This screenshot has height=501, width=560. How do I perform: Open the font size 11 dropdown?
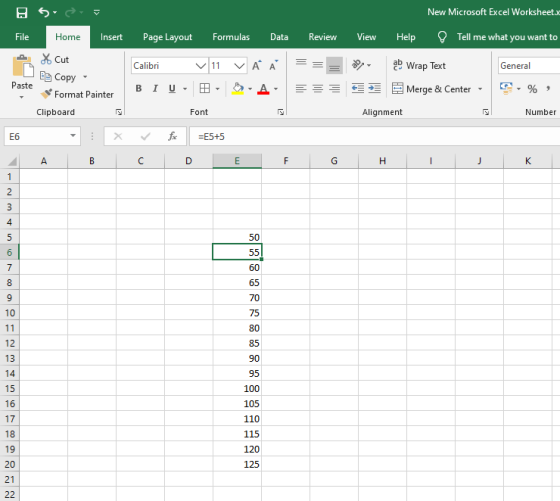pyautogui.click(x=239, y=66)
